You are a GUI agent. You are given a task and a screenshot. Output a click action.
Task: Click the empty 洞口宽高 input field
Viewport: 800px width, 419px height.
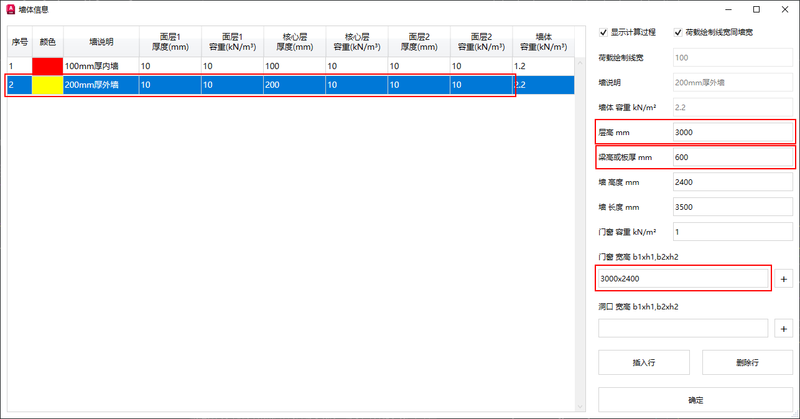click(683, 329)
